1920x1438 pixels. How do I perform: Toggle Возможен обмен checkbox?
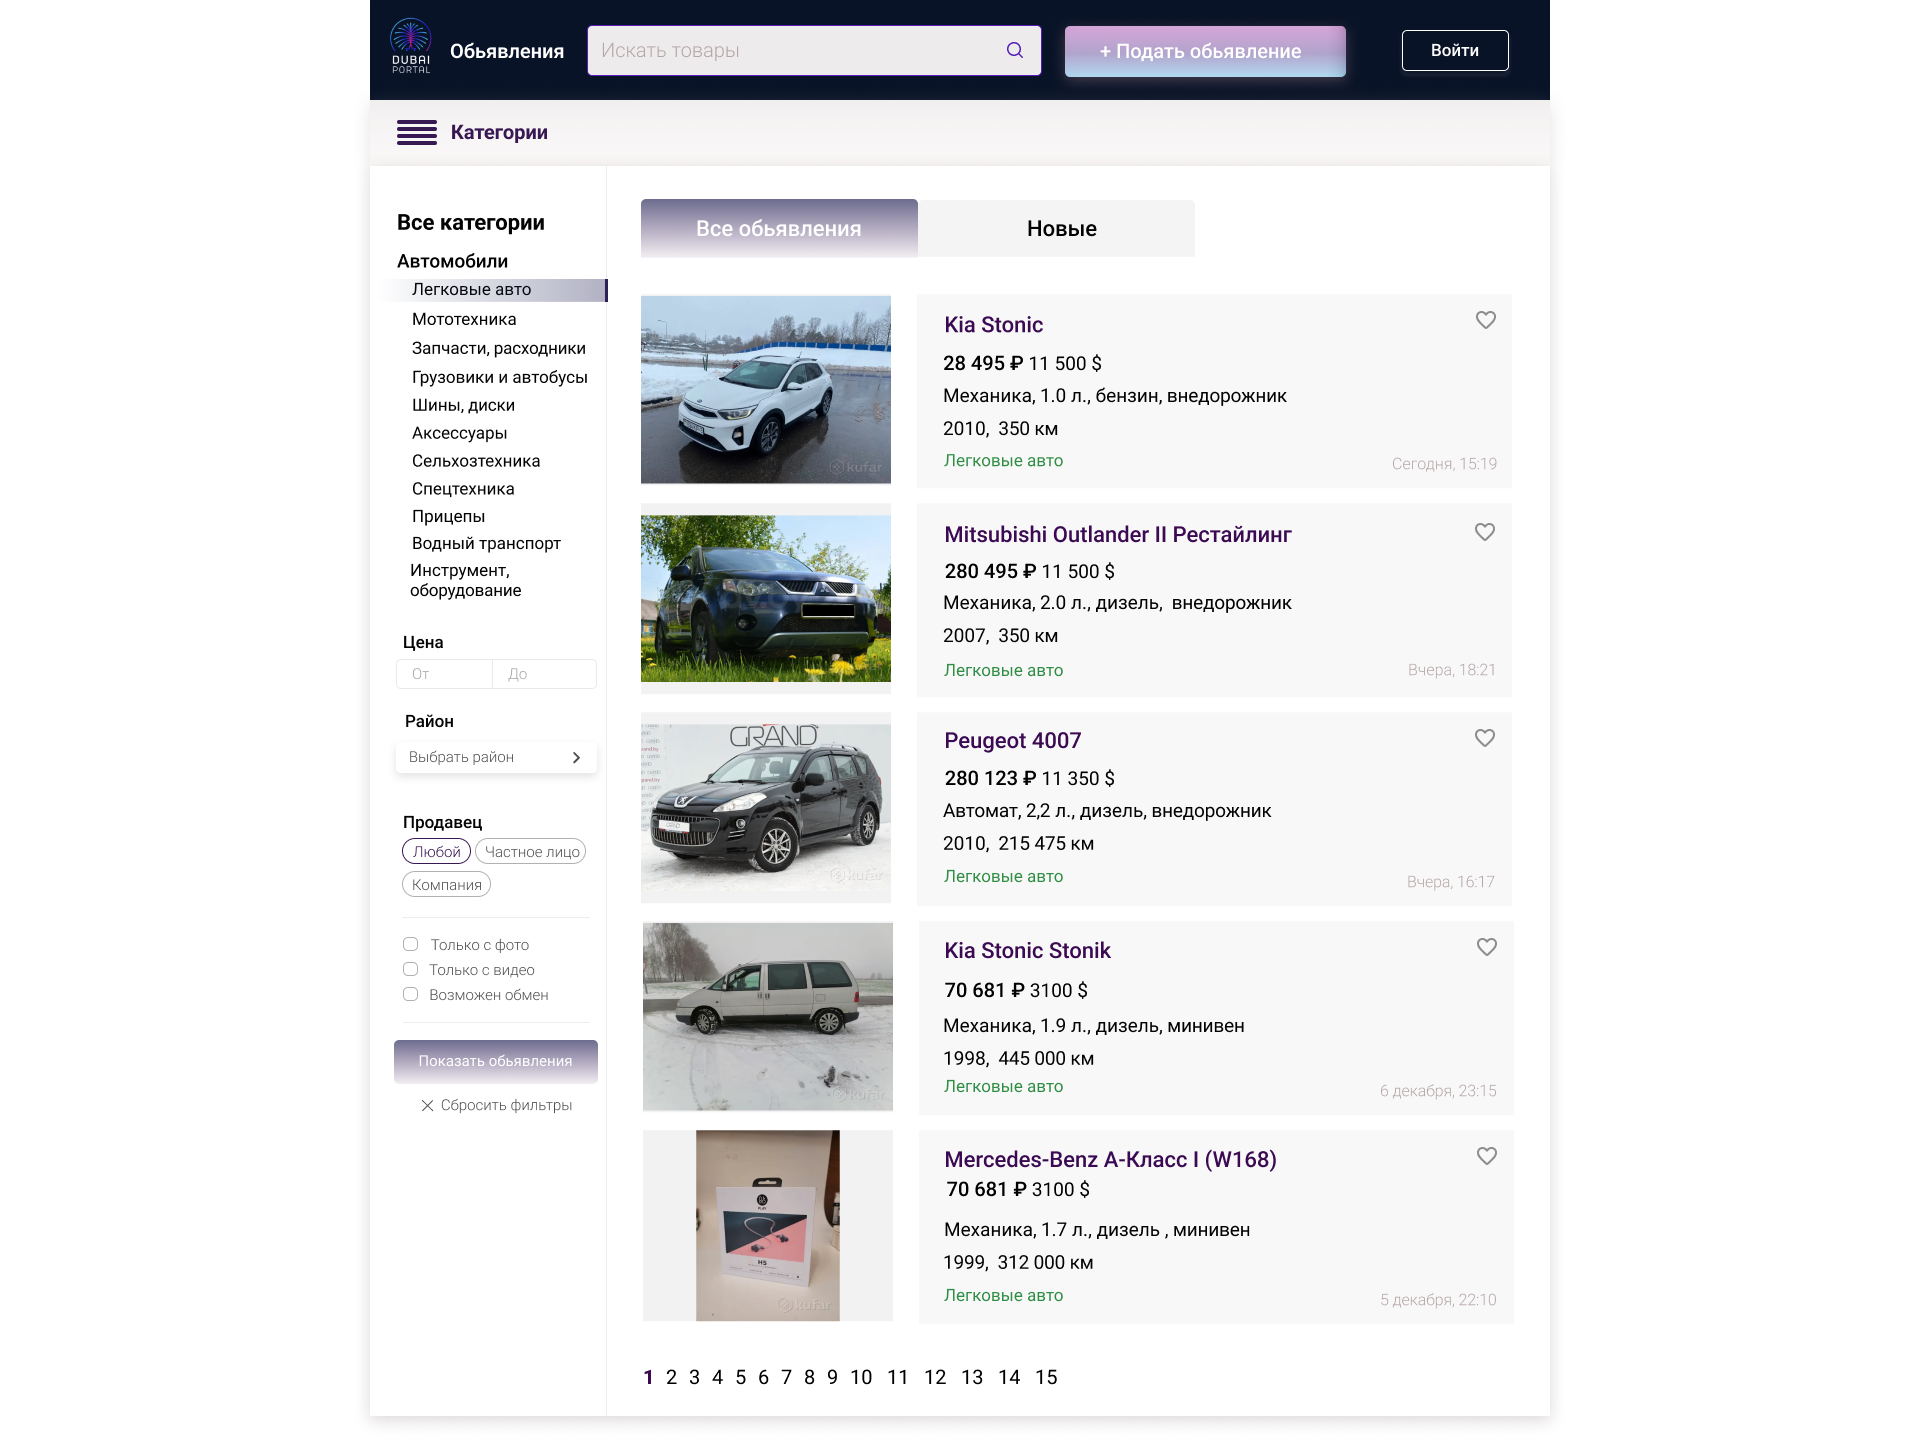410,994
